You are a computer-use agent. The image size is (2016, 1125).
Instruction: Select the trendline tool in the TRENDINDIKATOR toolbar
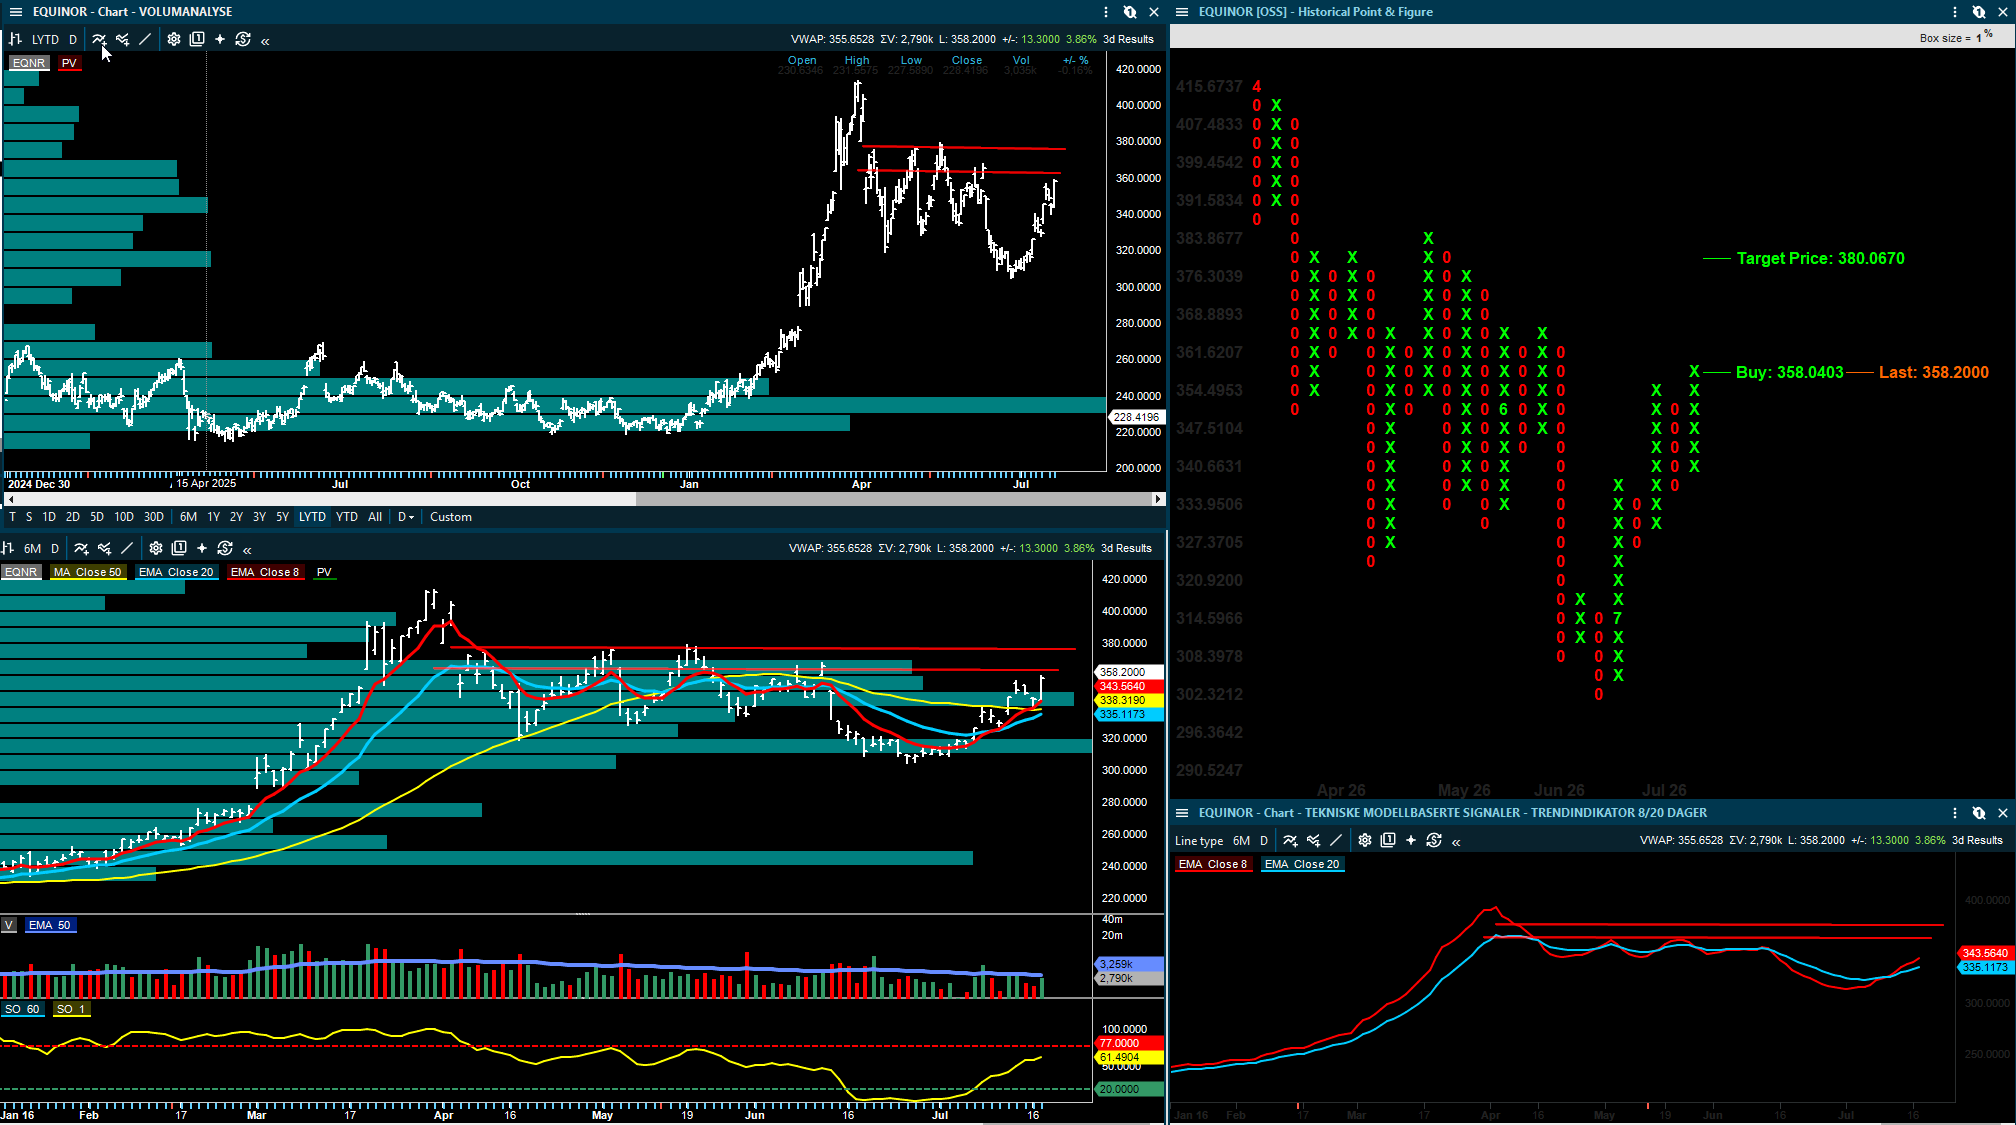point(1336,841)
